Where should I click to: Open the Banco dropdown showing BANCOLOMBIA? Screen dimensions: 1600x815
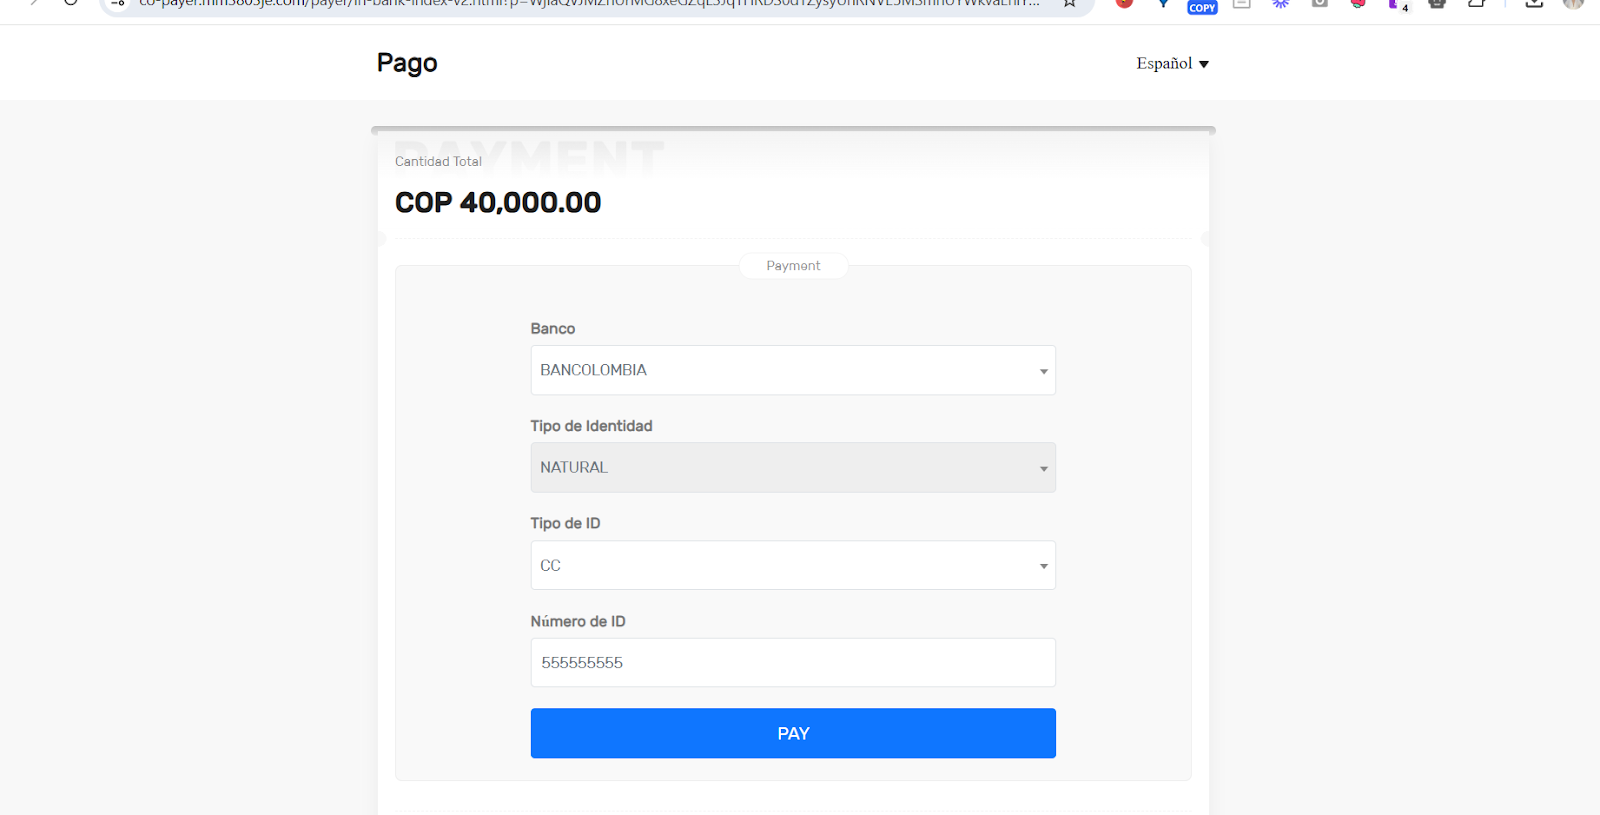792,370
